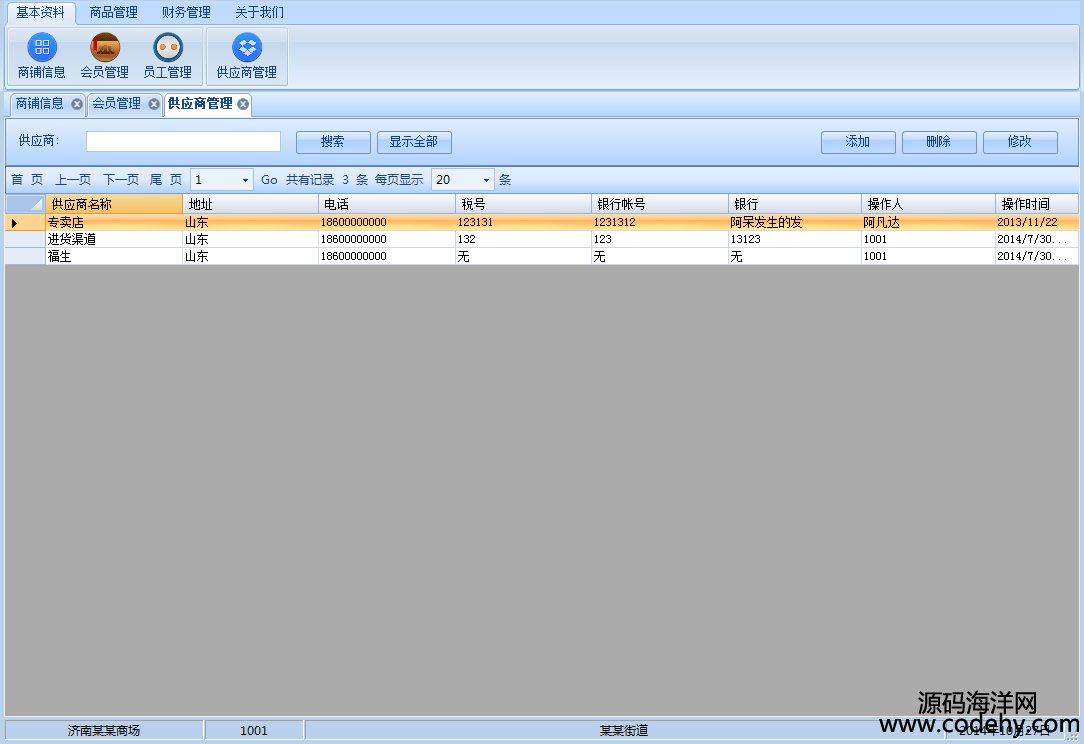Click the 显示全部 button

(414, 142)
